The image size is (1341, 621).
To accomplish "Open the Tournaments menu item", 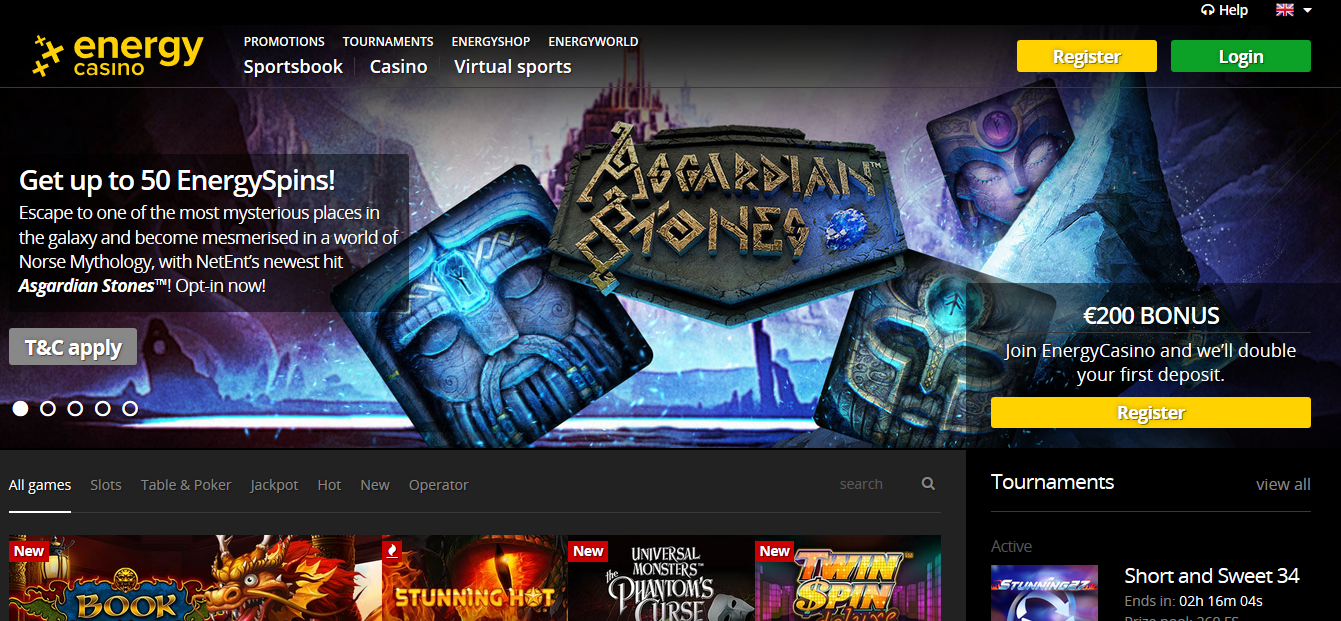I will click(x=388, y=42).
